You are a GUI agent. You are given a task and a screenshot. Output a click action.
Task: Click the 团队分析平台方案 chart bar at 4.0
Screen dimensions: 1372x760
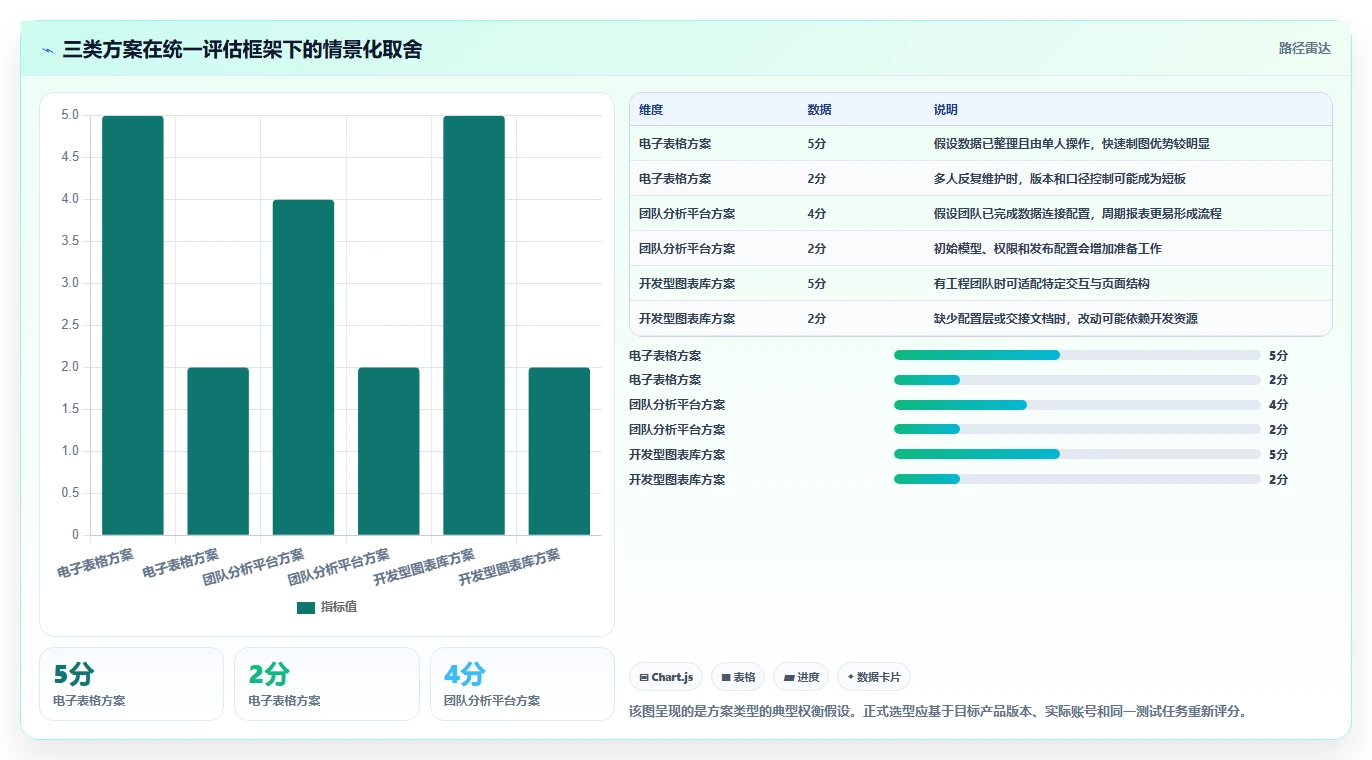pos(303,367)
